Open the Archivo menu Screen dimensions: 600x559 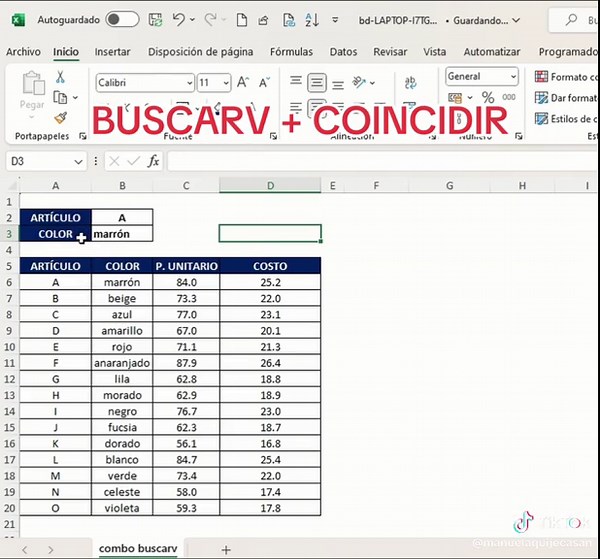point(23,52)
